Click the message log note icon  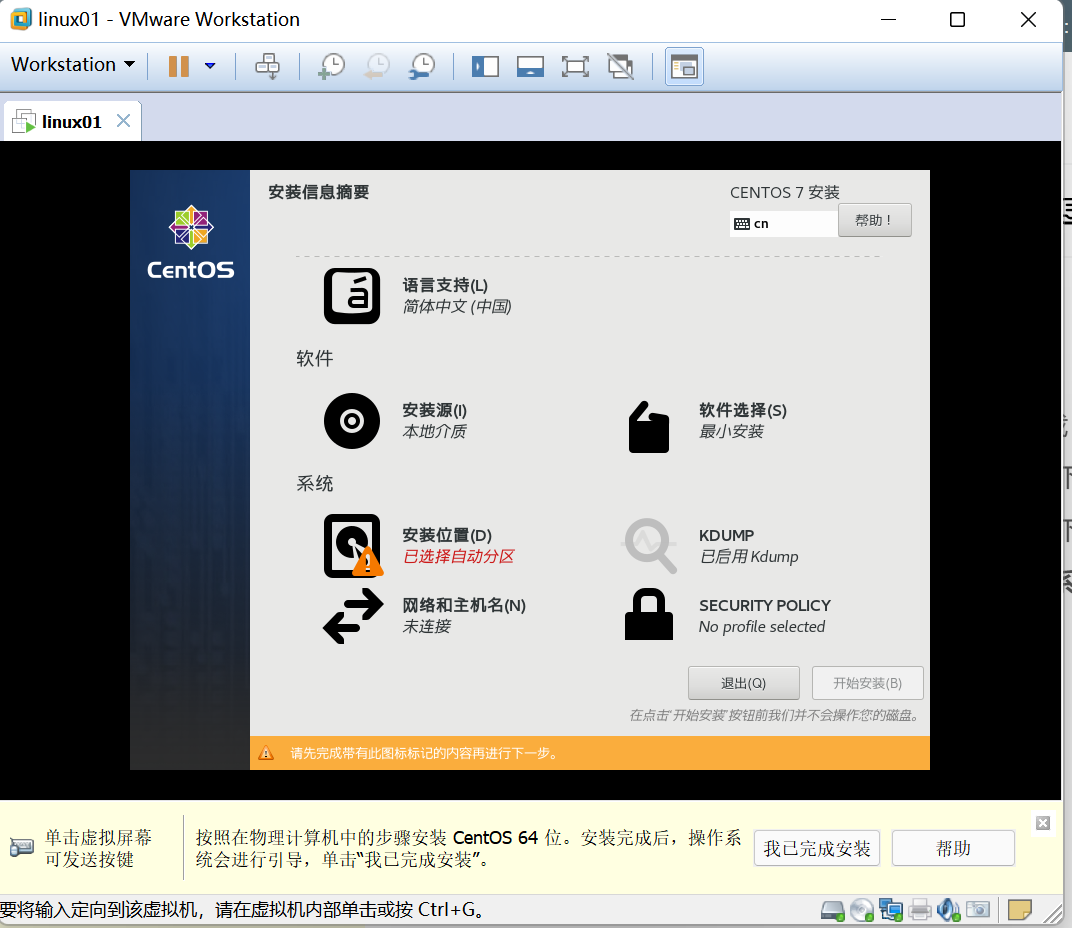pyautogui.click(x=1019, y=910)
